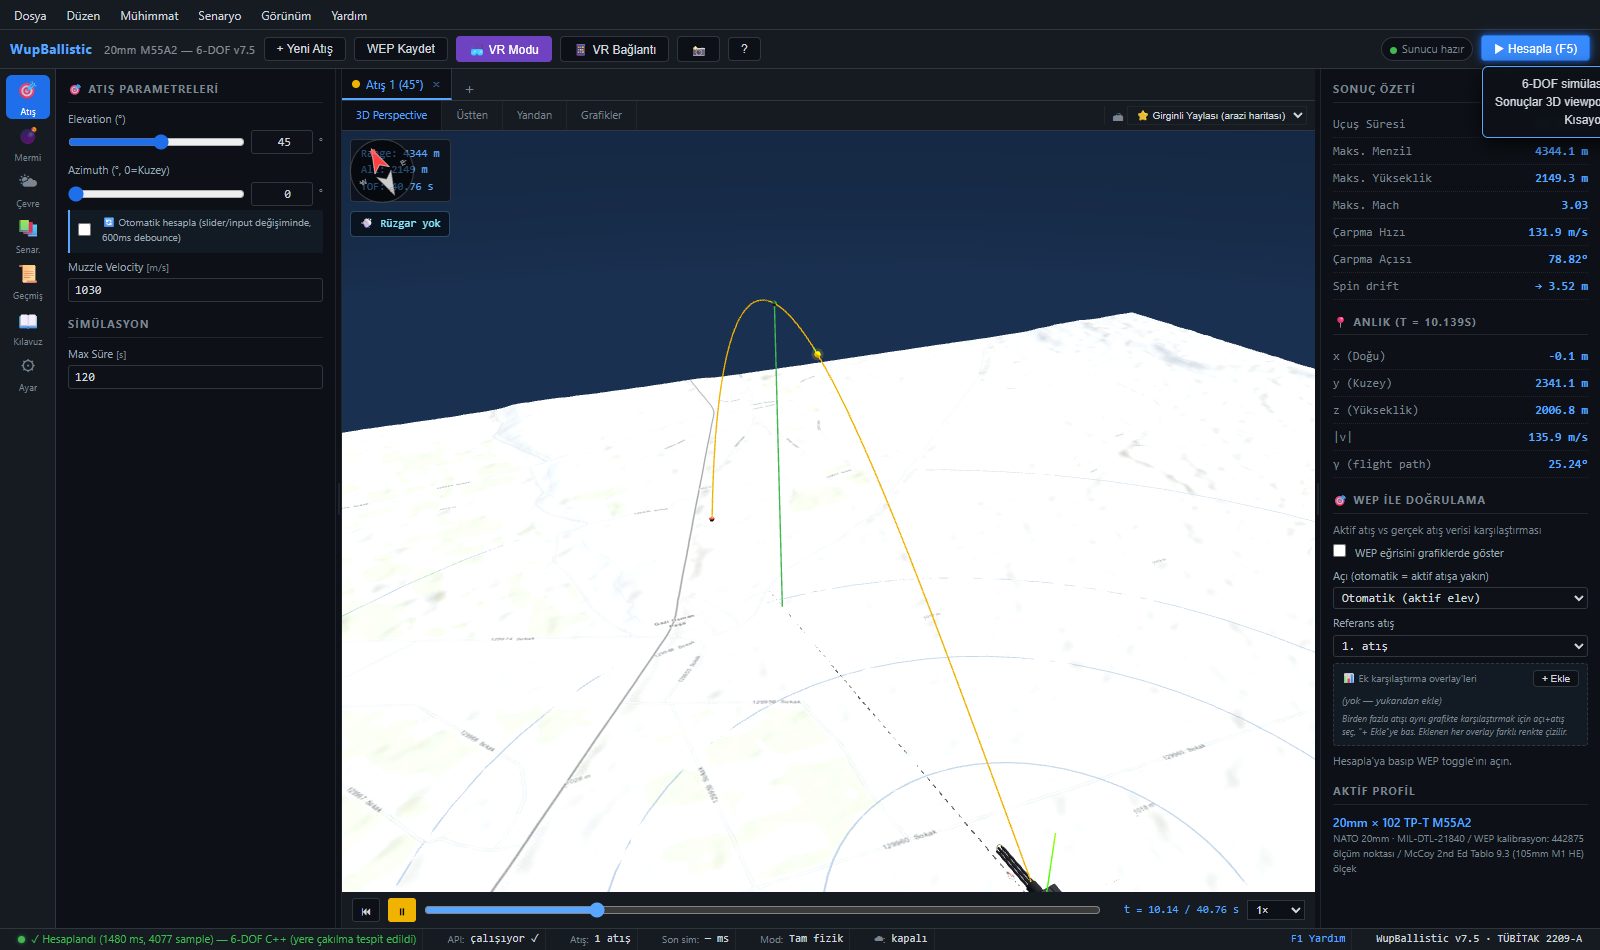Open the Mermi sidebar panel

pyautogui.click(x=28, y=143)
